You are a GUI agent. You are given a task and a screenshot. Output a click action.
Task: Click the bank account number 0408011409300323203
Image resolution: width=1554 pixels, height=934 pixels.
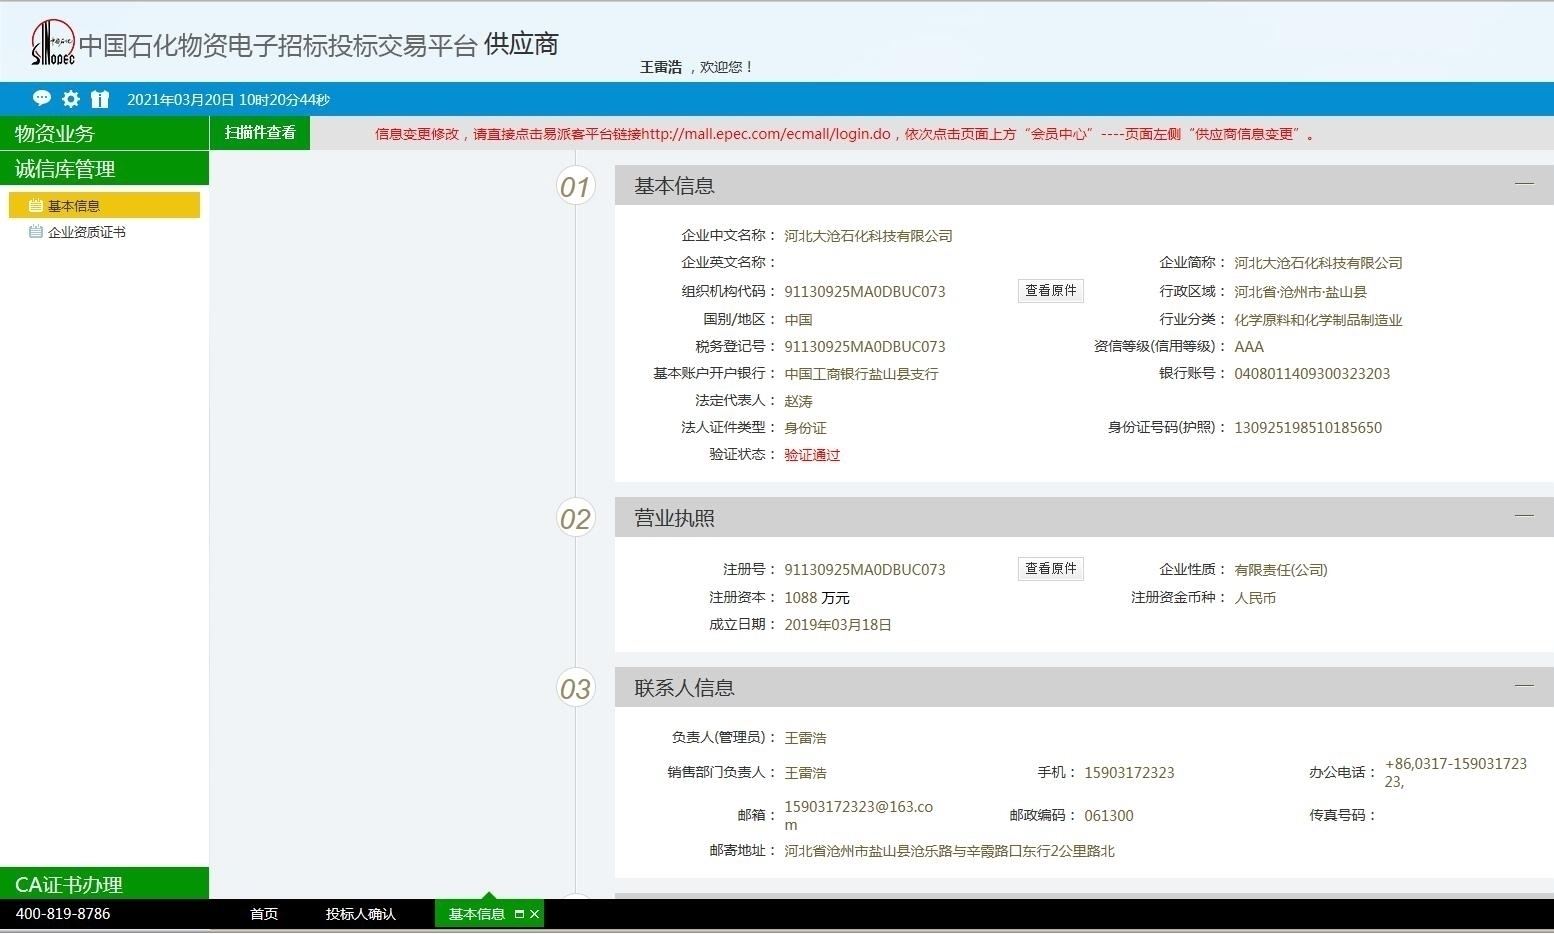tap(1312, 374)
